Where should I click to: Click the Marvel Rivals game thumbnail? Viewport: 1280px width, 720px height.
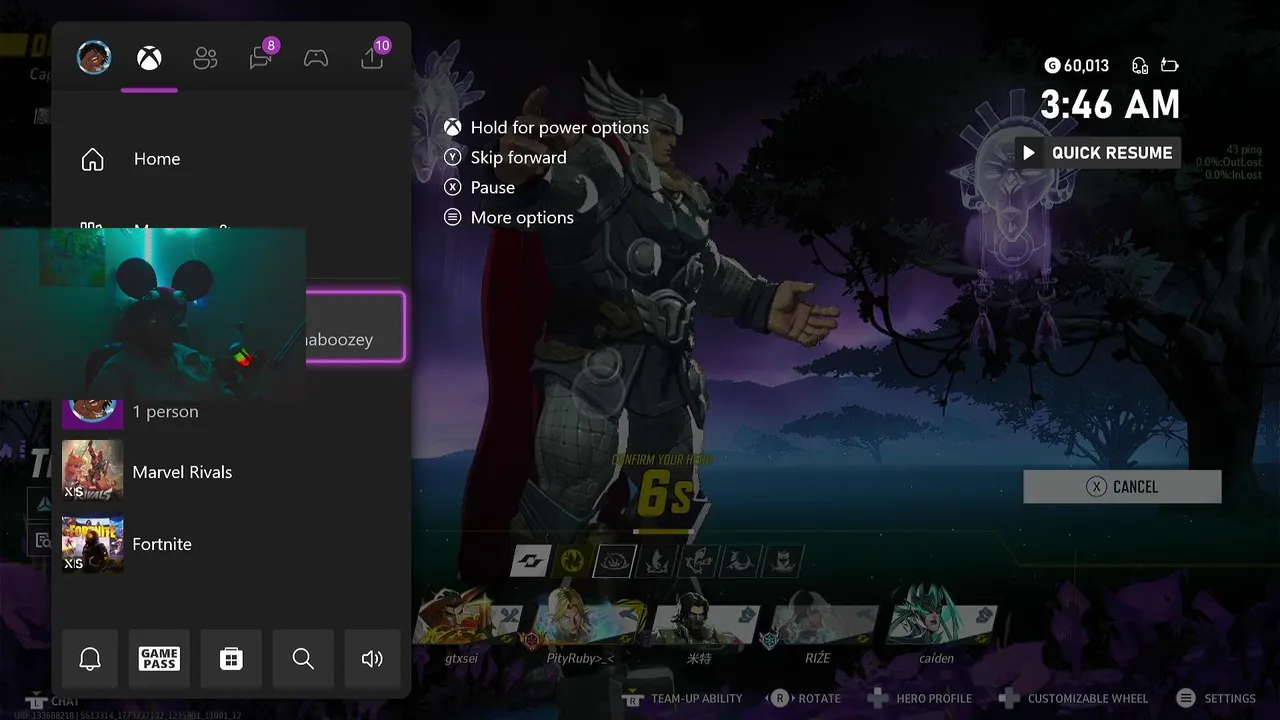click(93, 472)
